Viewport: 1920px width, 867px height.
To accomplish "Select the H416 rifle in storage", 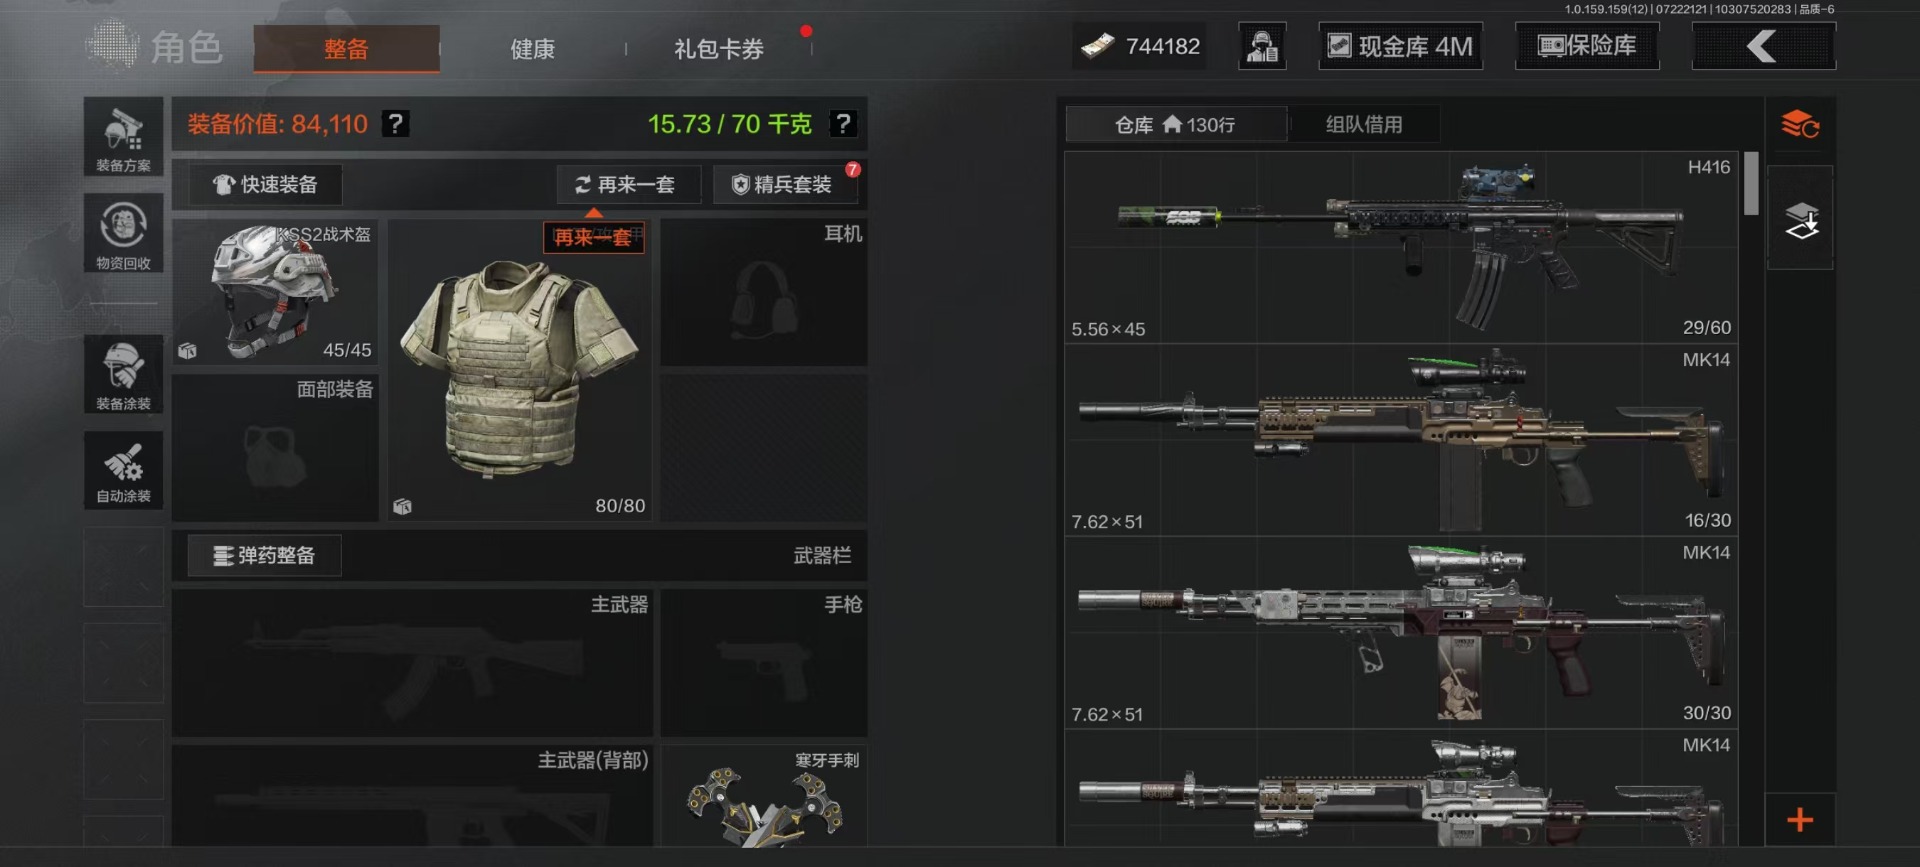I will [x=1401, y=247].
